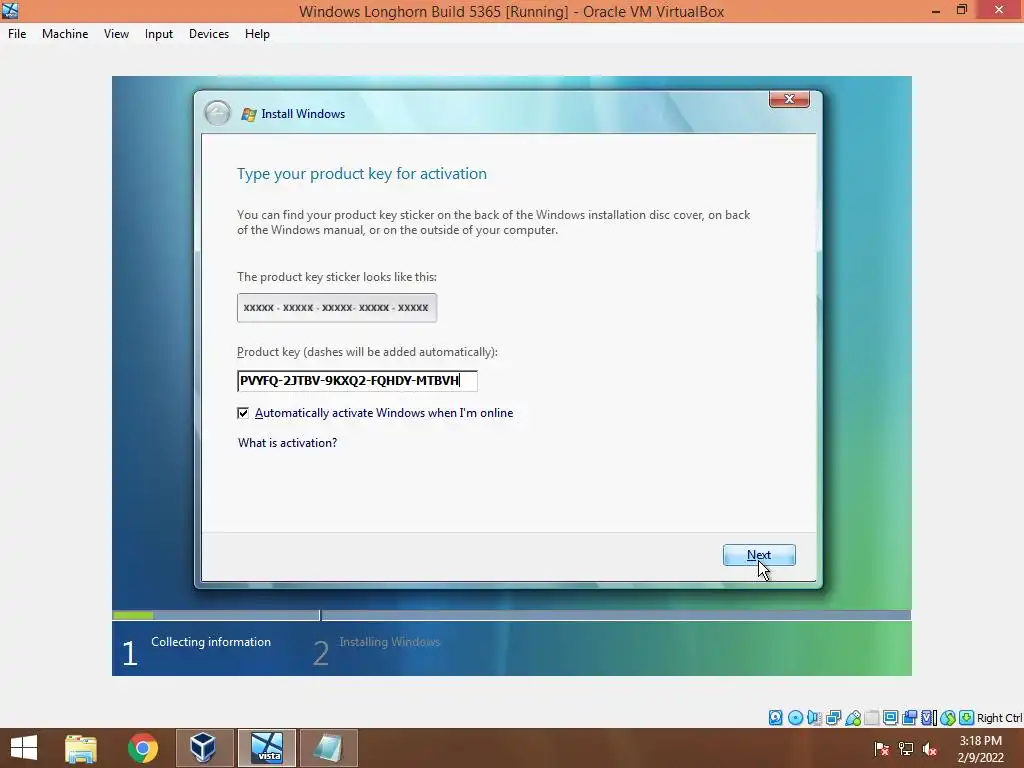The height and width of the screenshot is (768, 1024).
Task: Click the muted volume tray icon
Action: (930, 748)
